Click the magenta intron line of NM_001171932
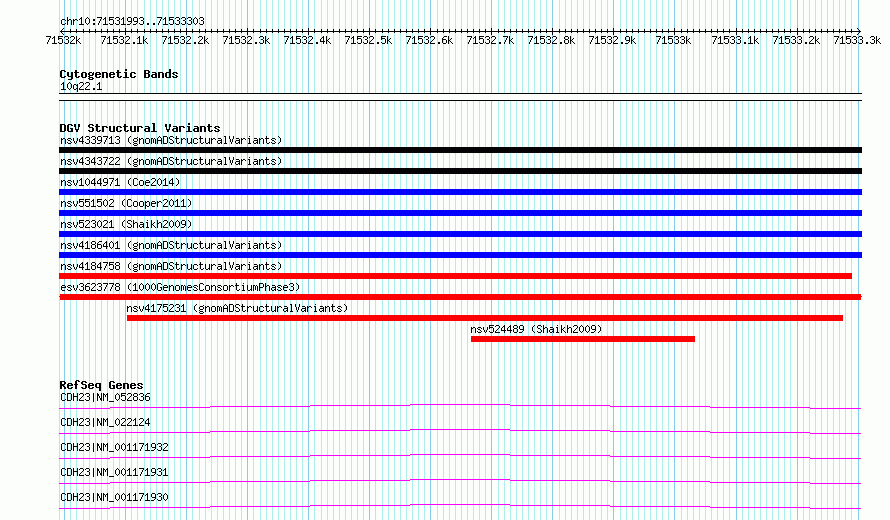Viewport: 890px width, 520px height. tap(460, 455)
